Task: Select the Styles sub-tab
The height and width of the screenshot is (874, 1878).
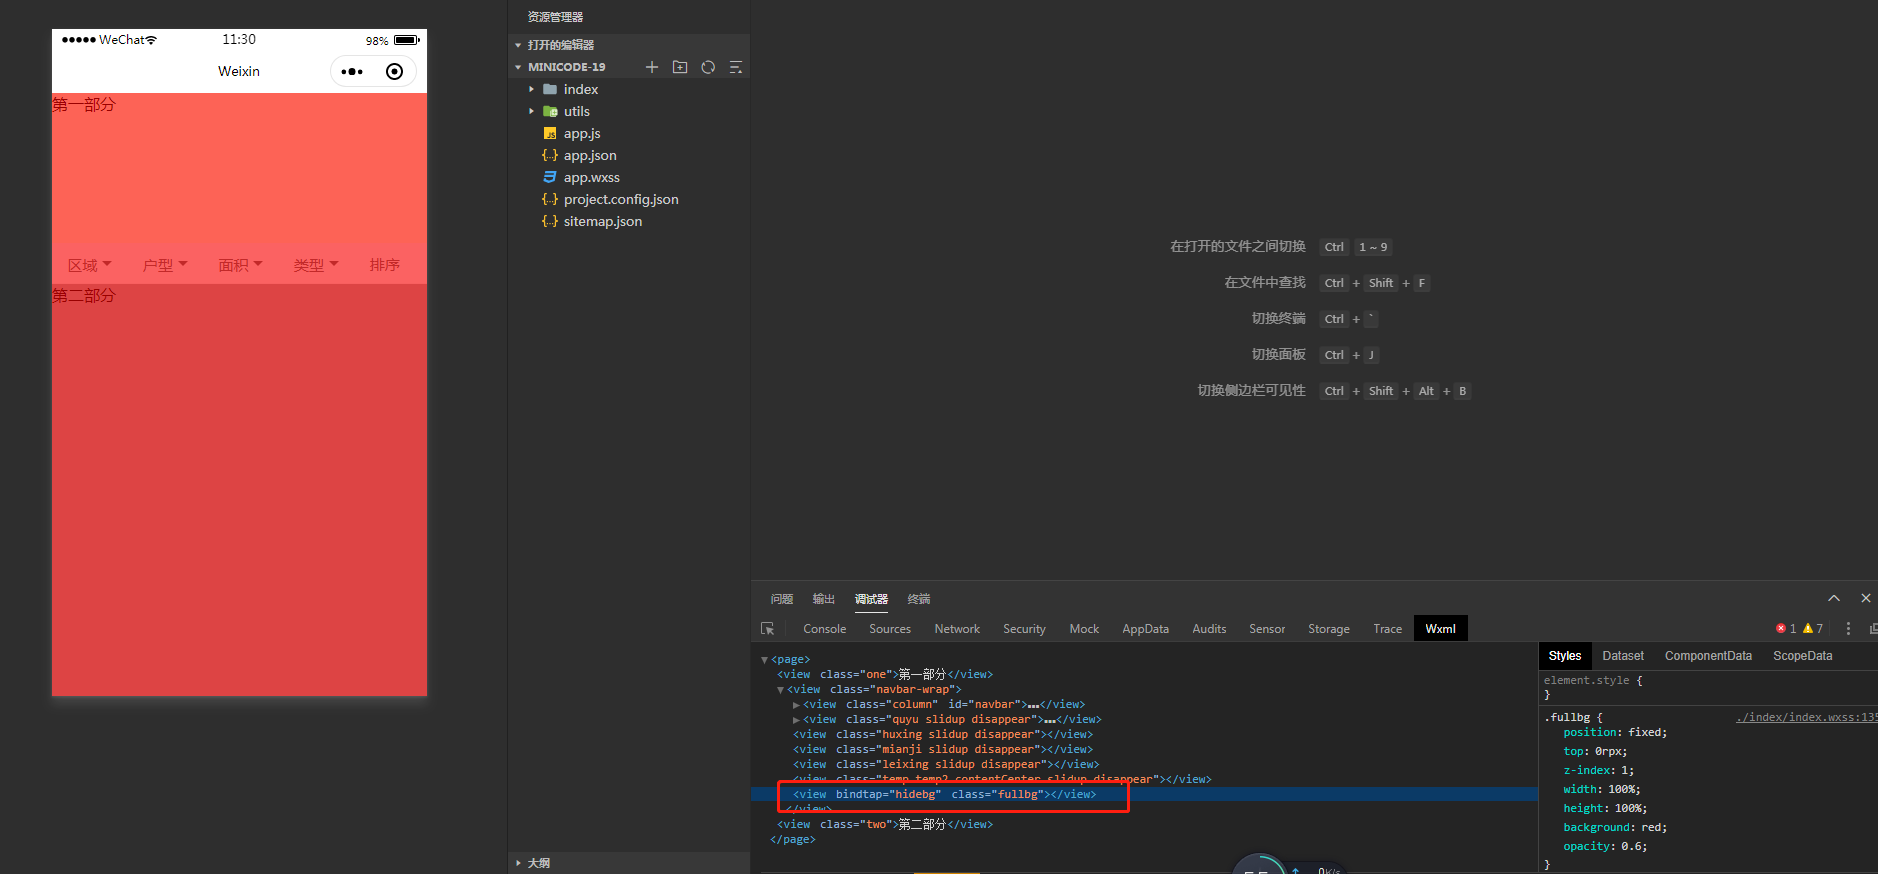Action: coord(1565,656)
